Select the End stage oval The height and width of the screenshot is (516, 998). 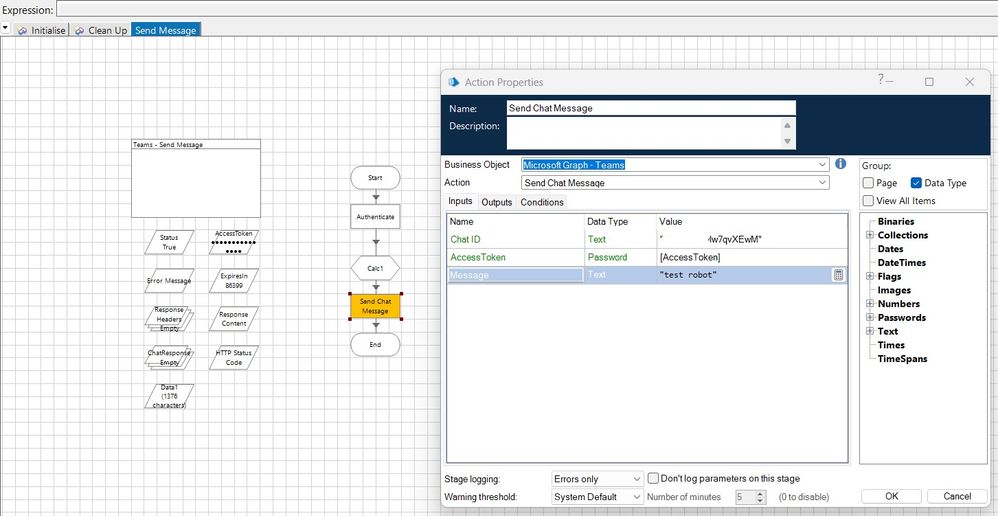tap(375, 344)
